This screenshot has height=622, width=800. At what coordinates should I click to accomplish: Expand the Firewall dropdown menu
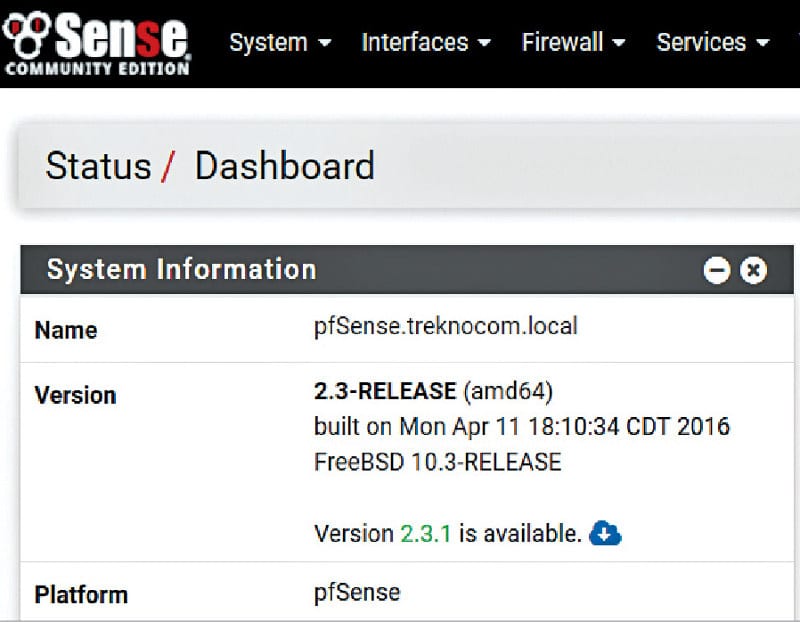tap(573, 43)
